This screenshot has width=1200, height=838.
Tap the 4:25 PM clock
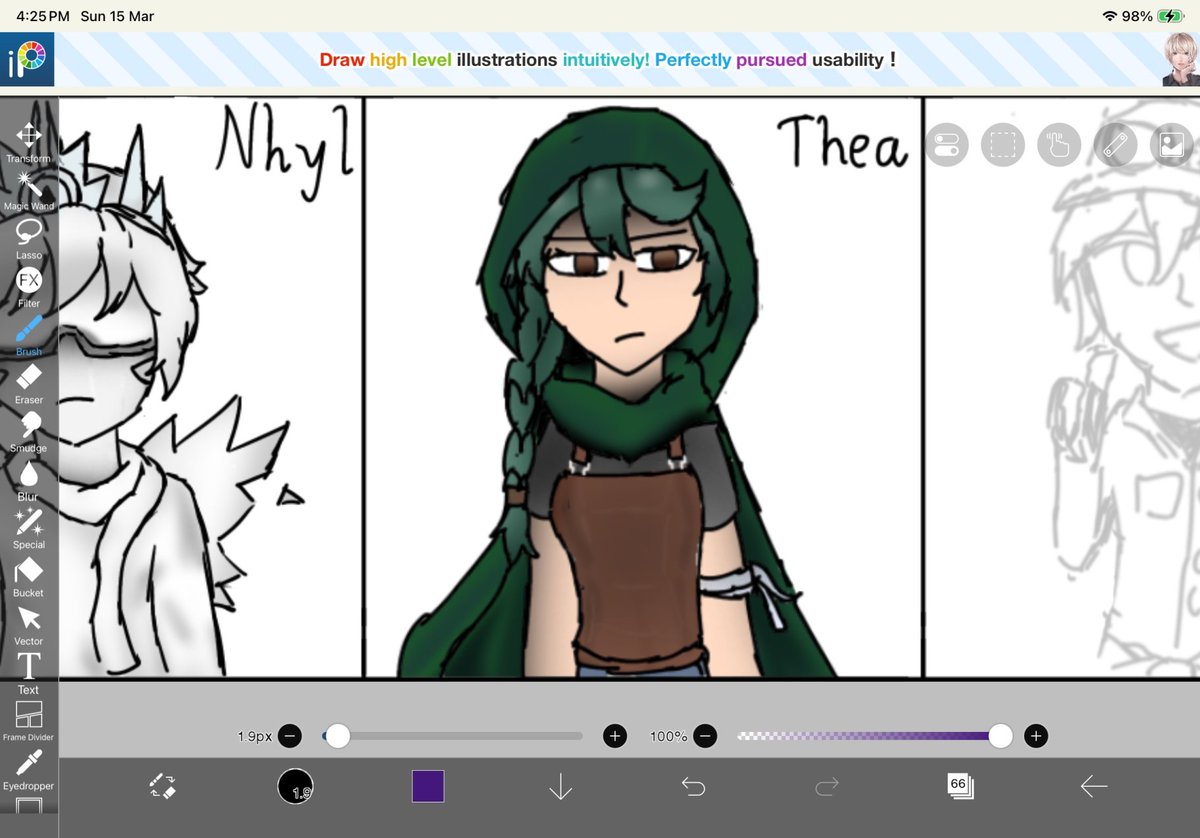click(44, 16)
